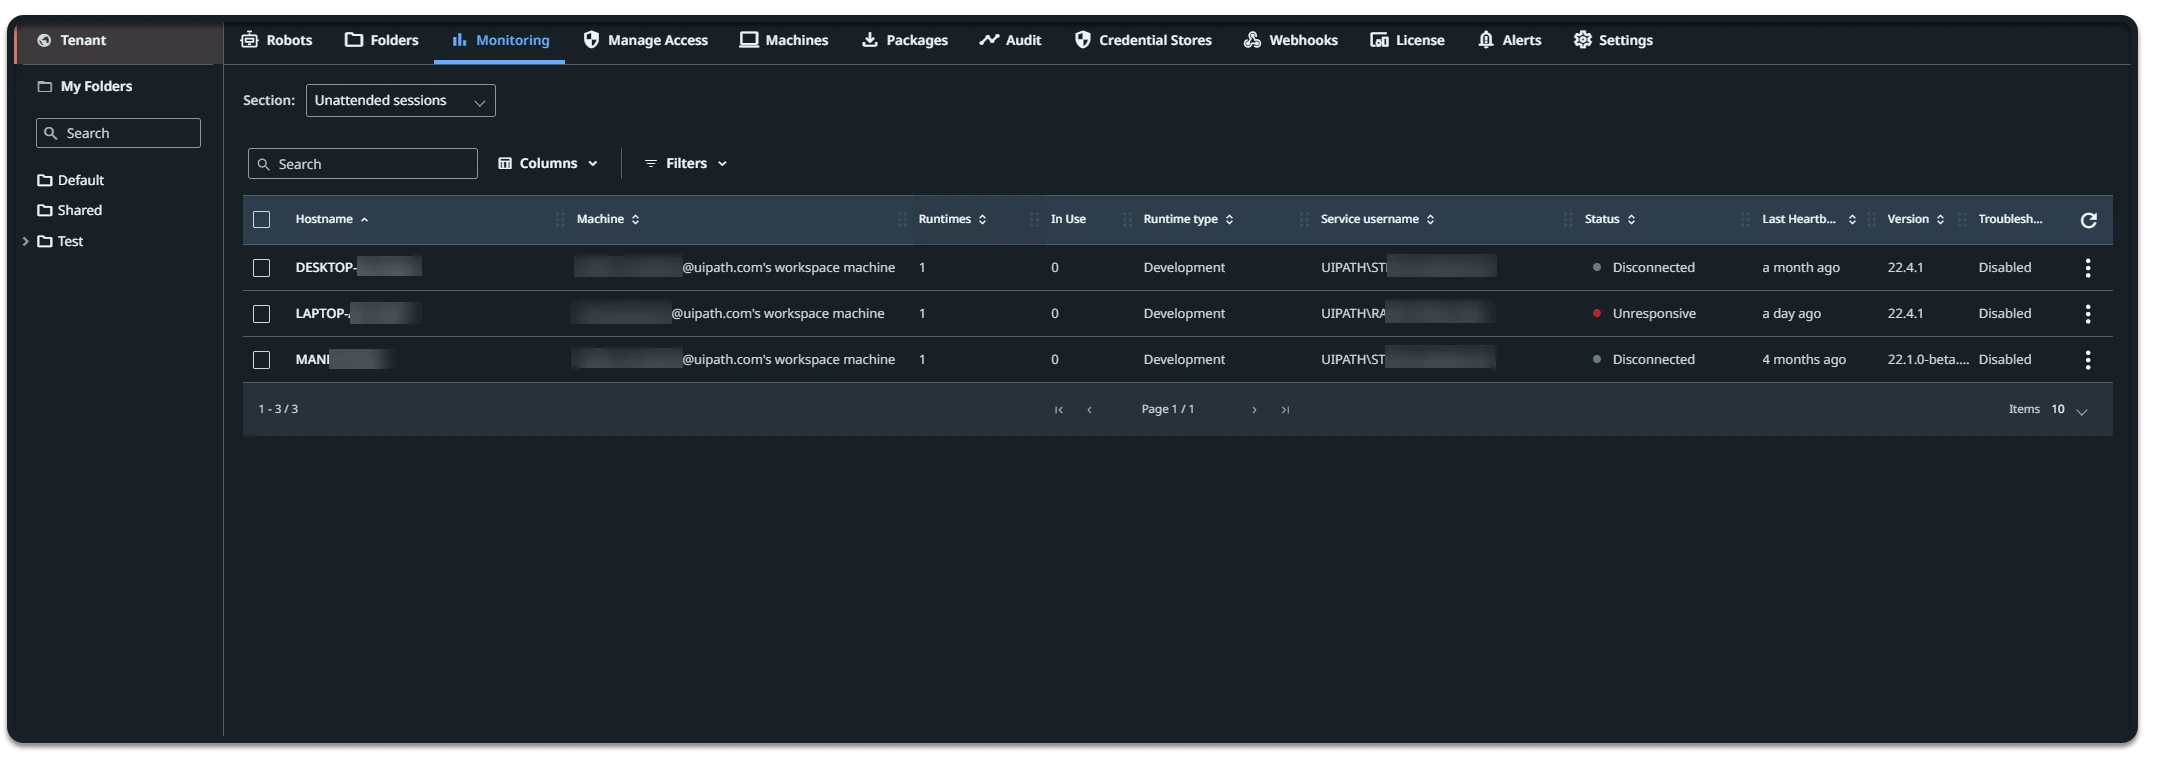This screenshot has height=767, width=2157.
Task: Click the Tenant globe icon
Action: [x=44, y=41]
